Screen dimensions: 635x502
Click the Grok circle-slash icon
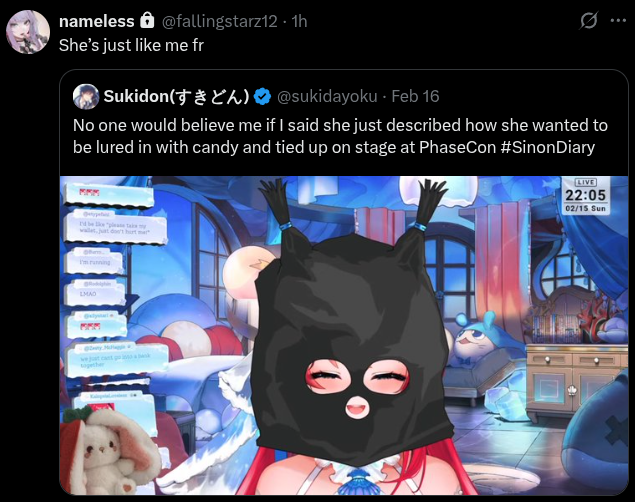click(588, 20)
